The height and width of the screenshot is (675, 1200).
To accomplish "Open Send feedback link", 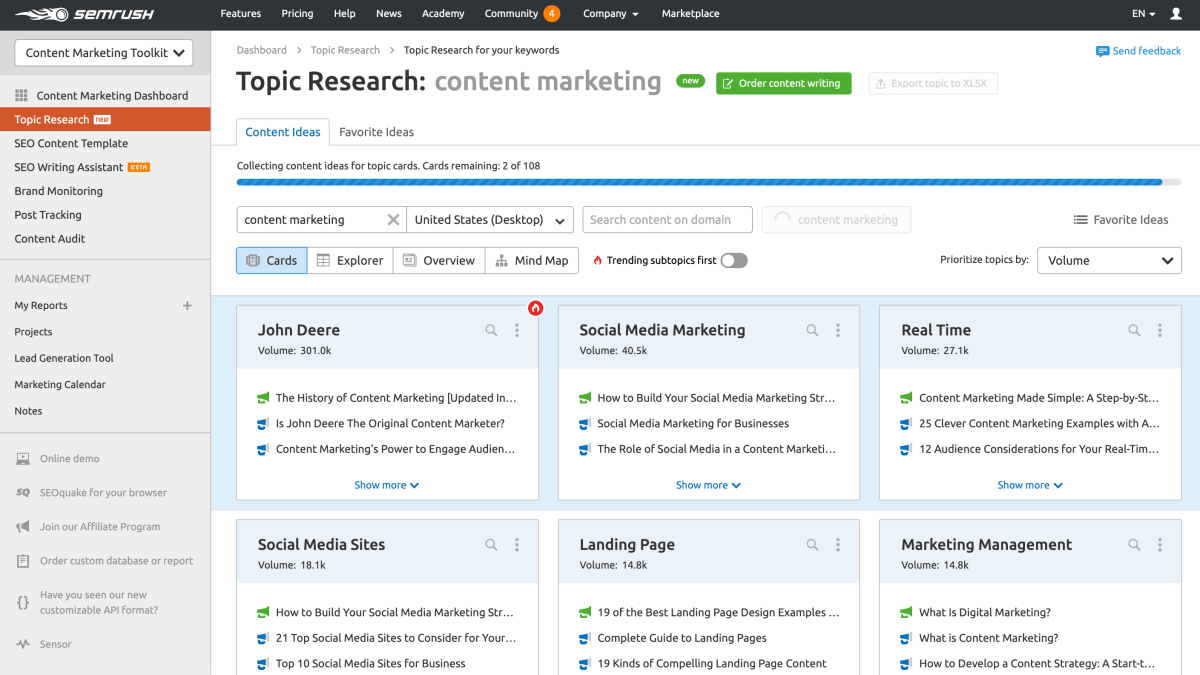I will [1139, 51].
